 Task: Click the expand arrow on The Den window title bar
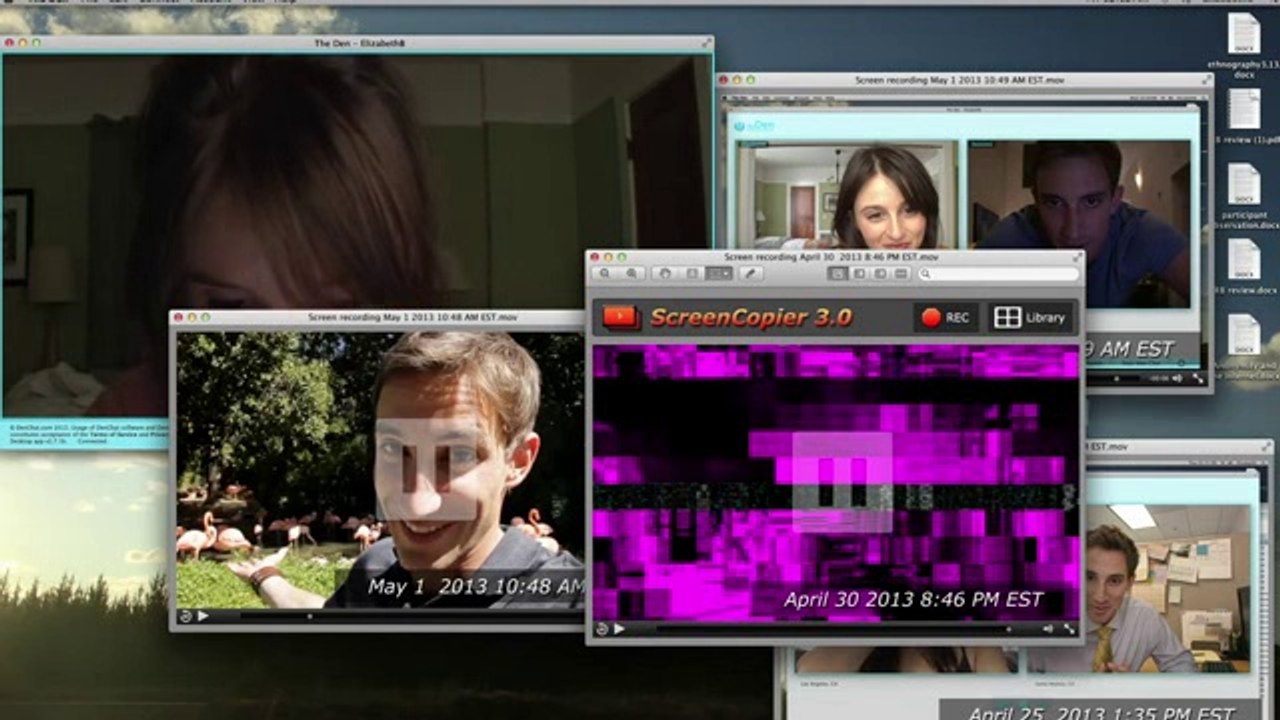[x=707, y=43]
